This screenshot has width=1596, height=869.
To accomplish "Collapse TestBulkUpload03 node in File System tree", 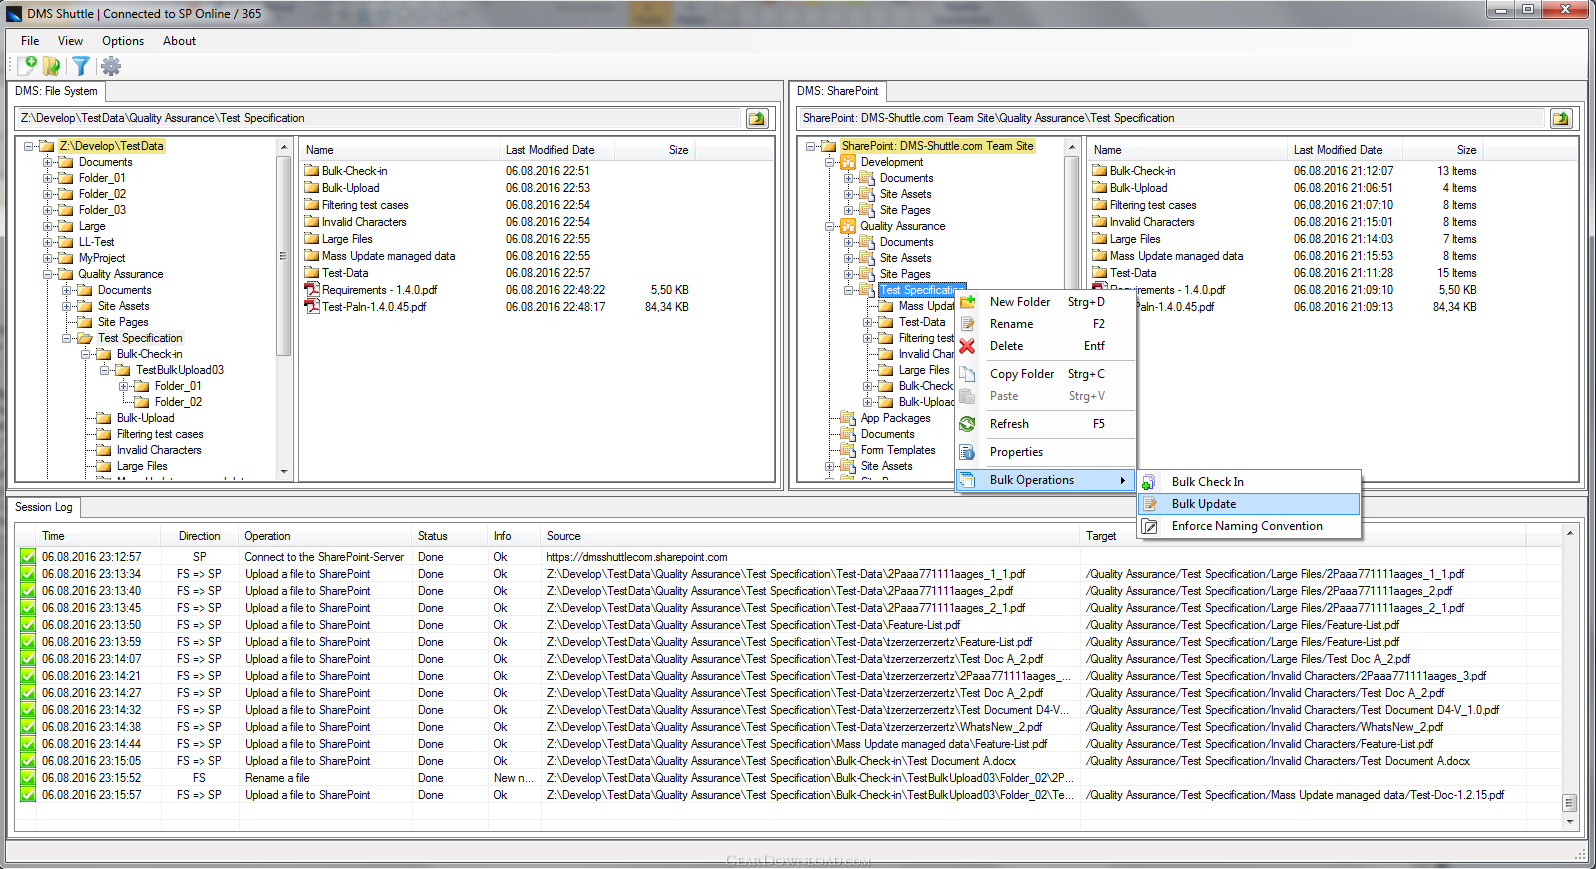I will pyautogui.click(x=104, y=370).
